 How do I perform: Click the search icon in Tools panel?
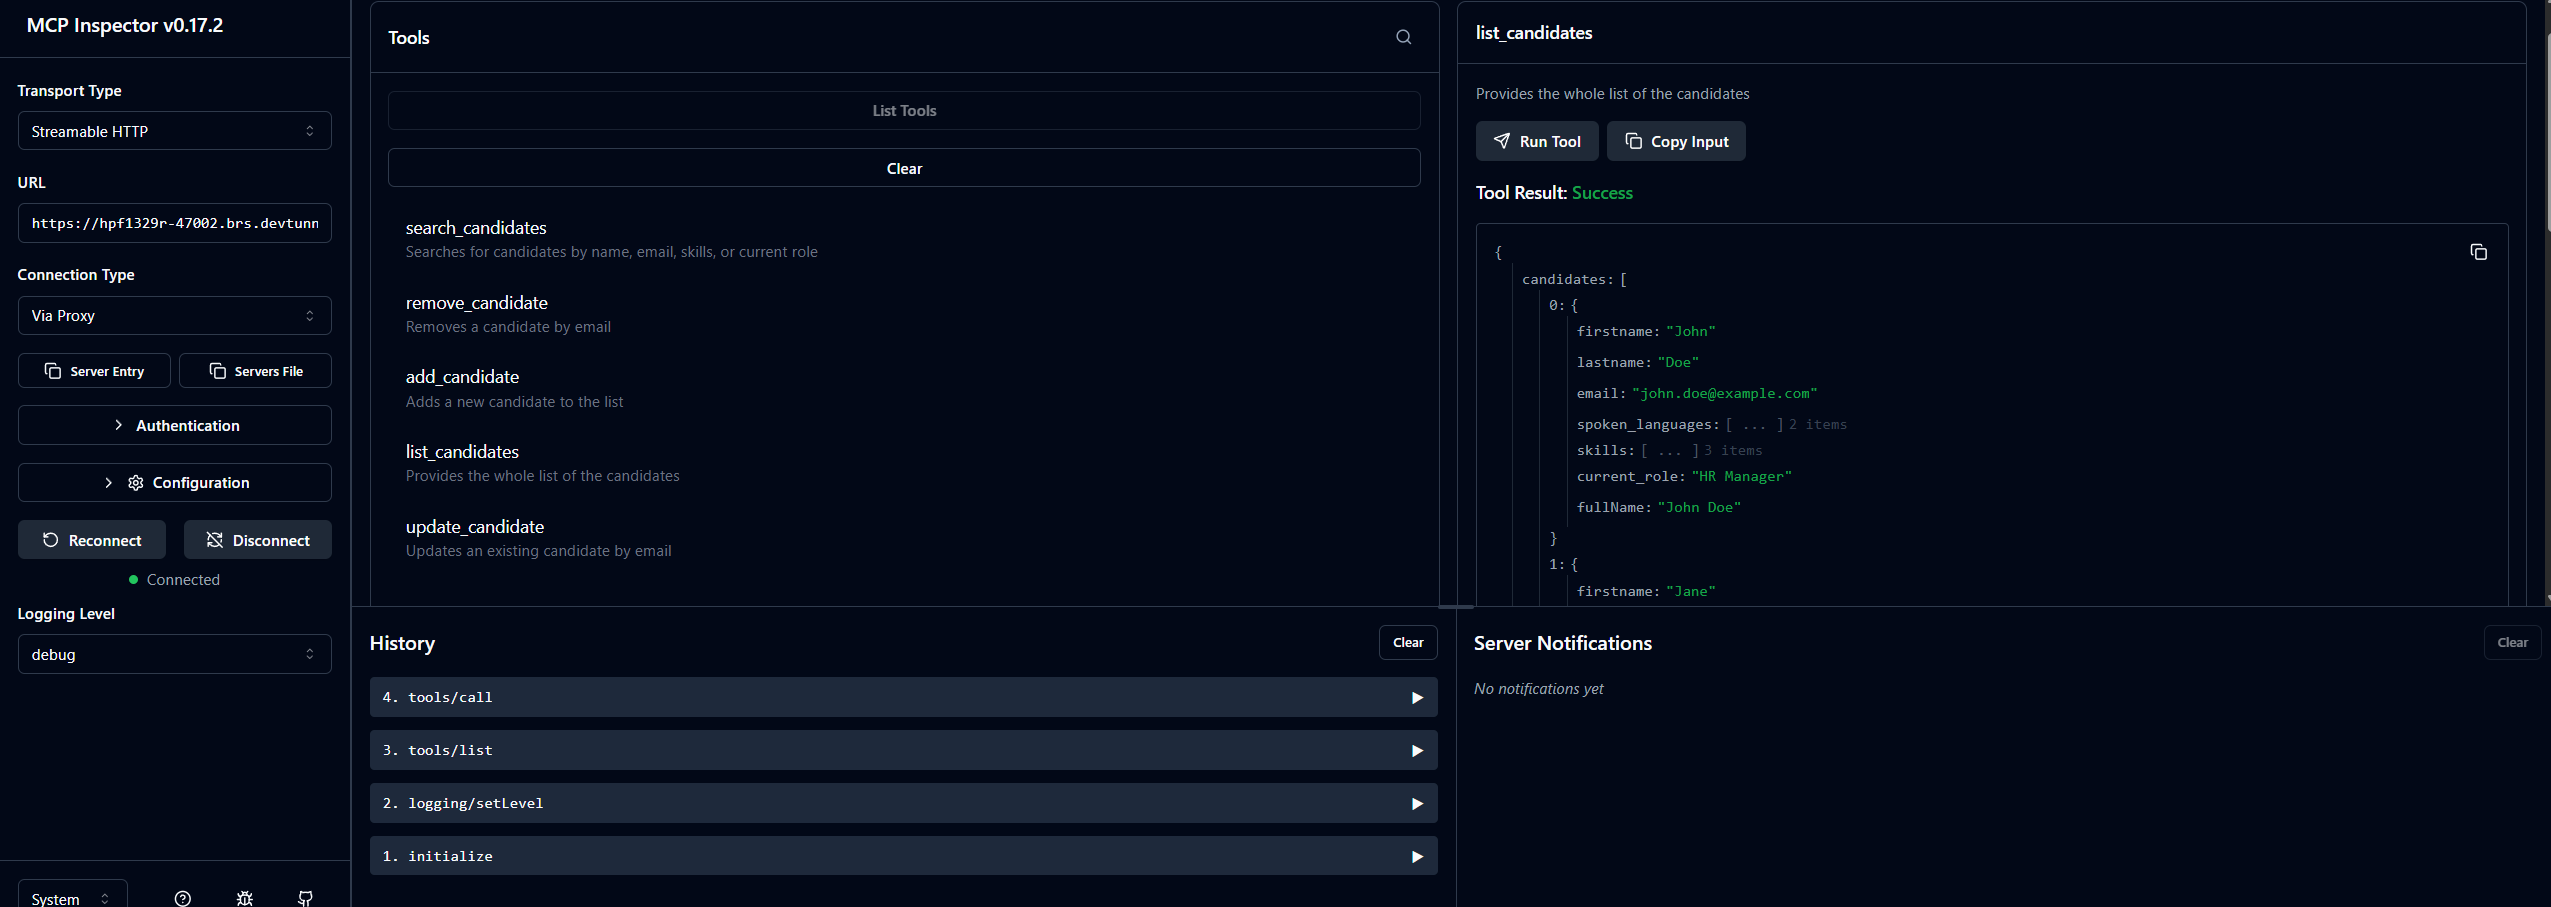(1403, 37)
